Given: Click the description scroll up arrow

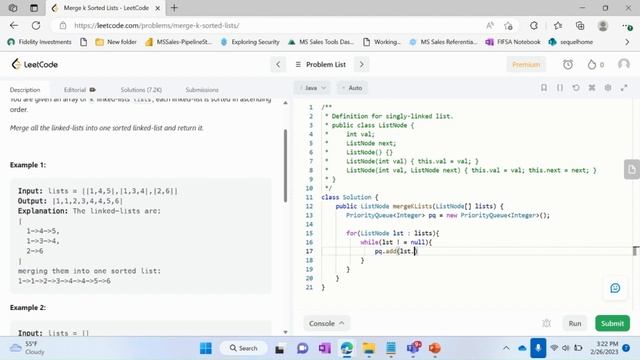Looking at the screenshot, I should click(285, 103).
